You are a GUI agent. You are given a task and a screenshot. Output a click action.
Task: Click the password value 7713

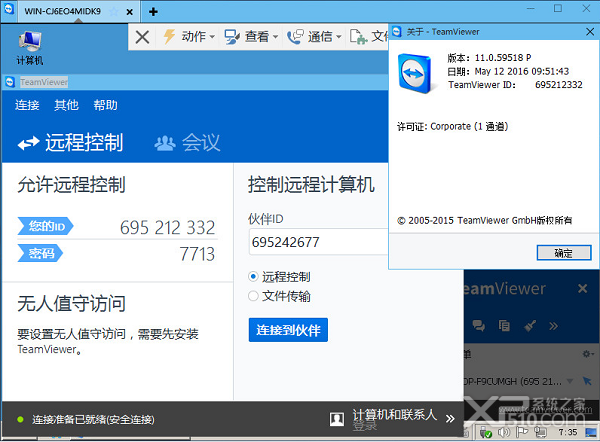(x=197, y=254)
